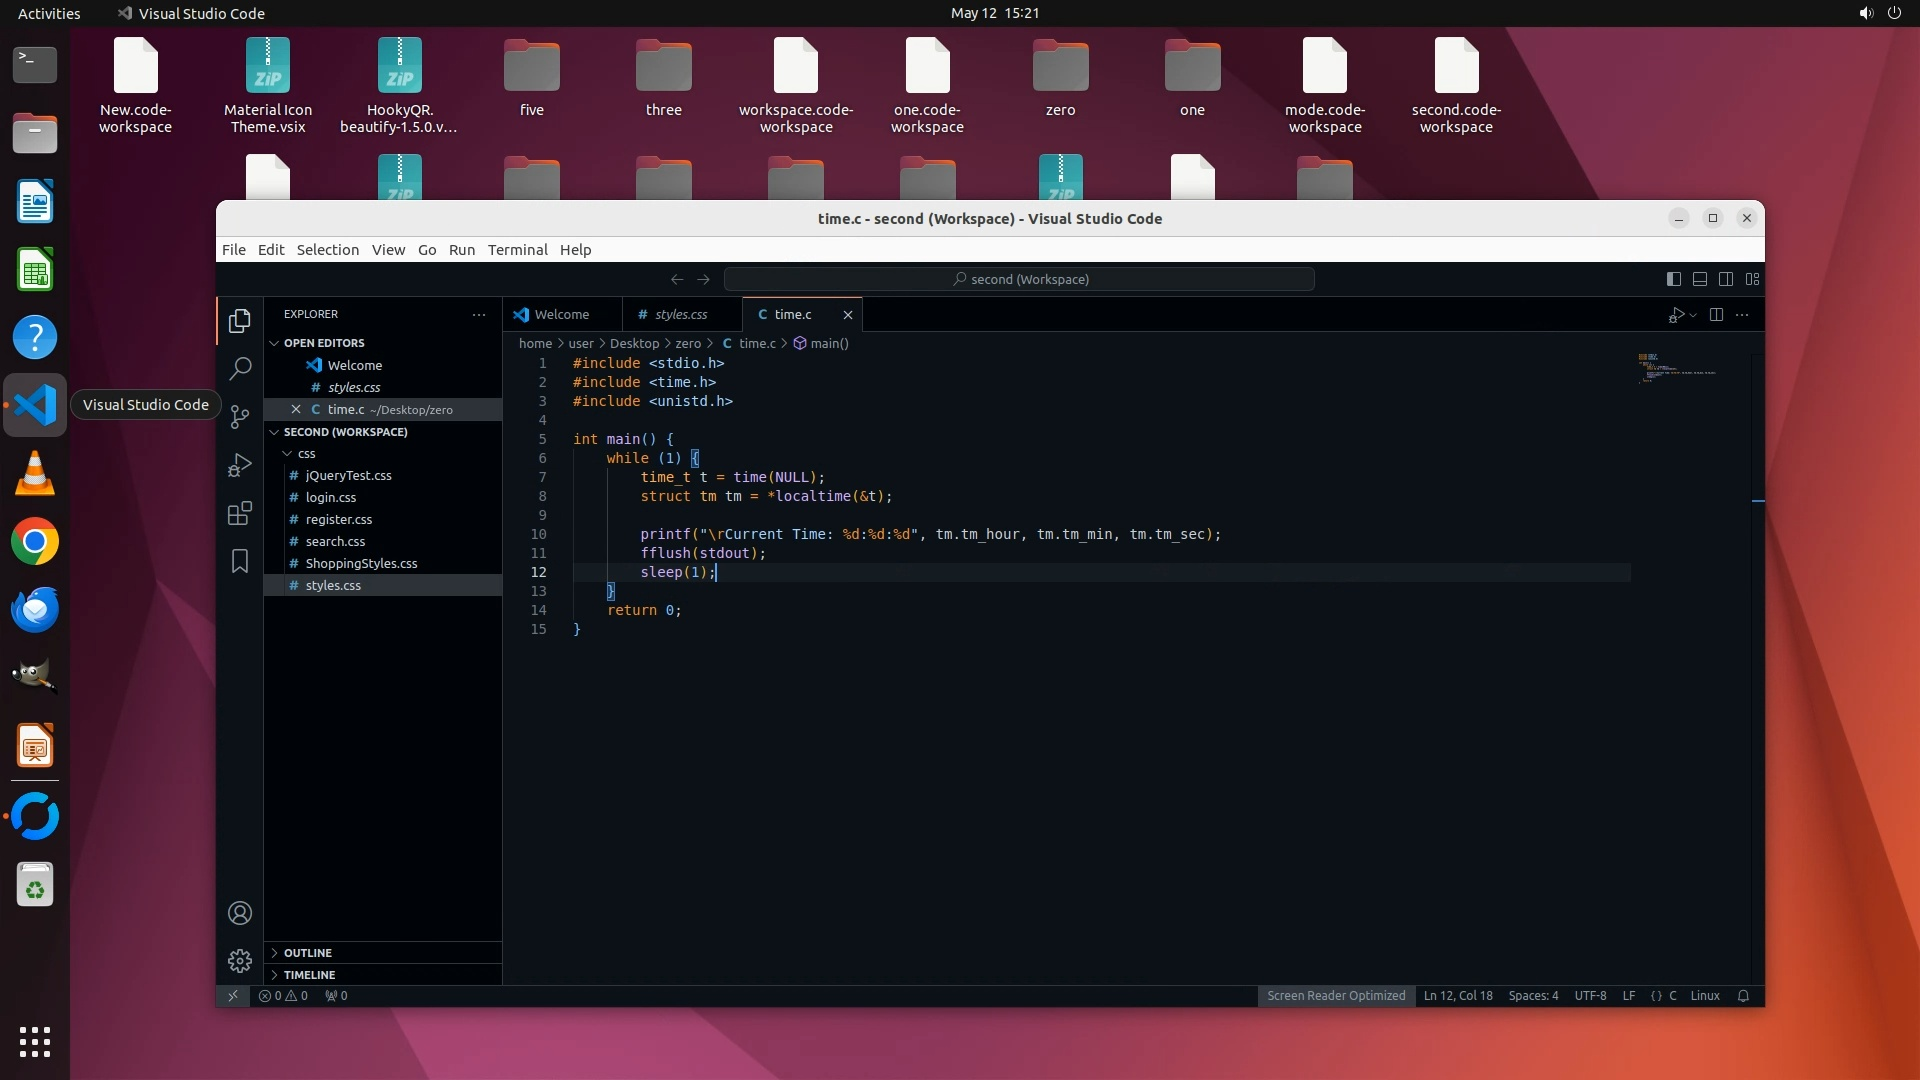
Task: Toggle the bottom panel visibility
Action: coord(1700,279)
